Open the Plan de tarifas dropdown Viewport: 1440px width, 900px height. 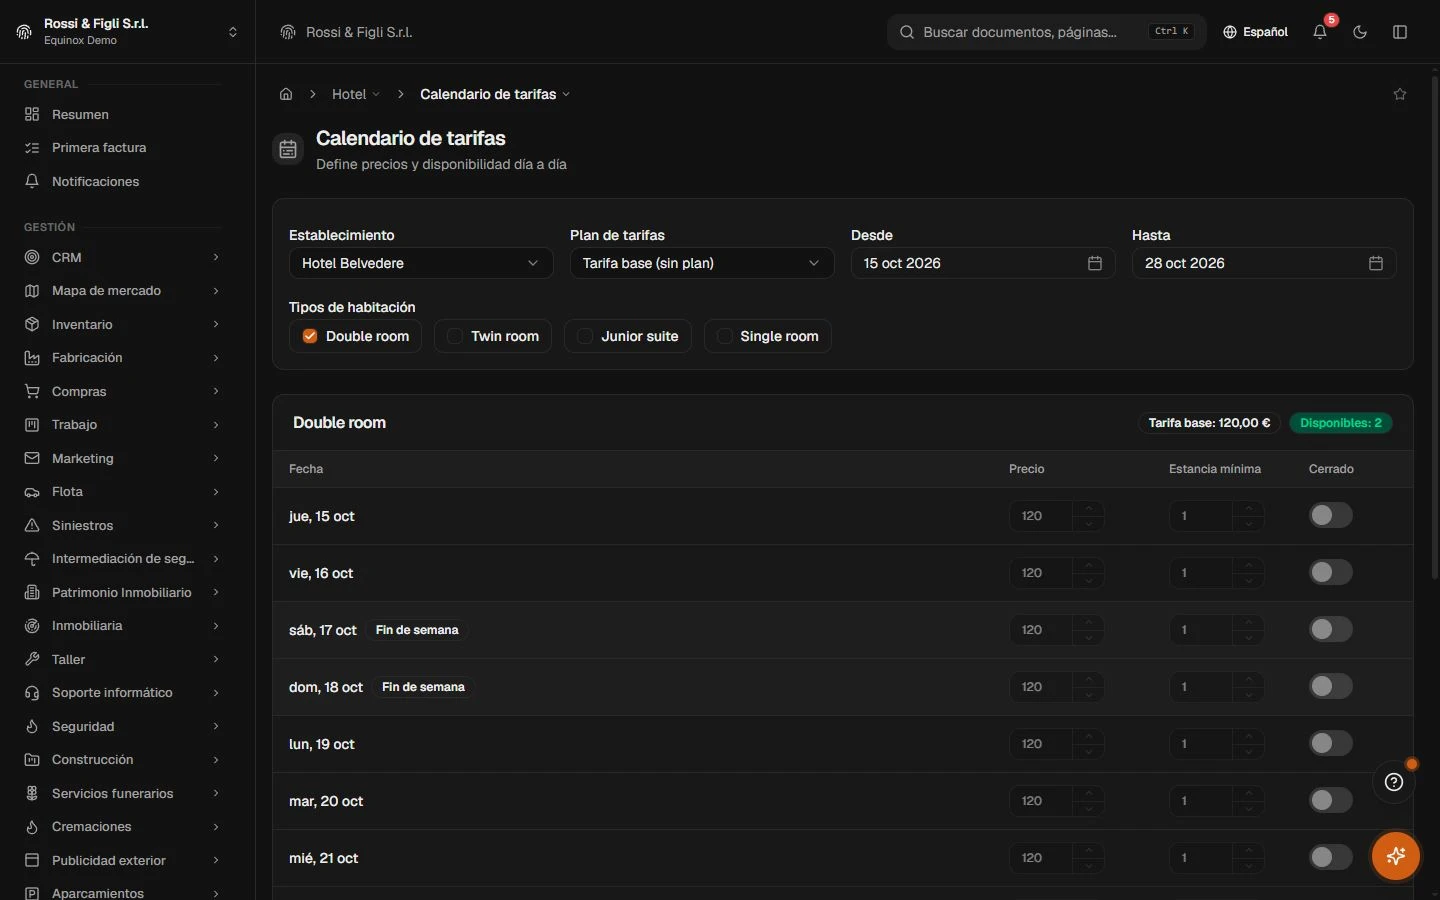(702, 263)
